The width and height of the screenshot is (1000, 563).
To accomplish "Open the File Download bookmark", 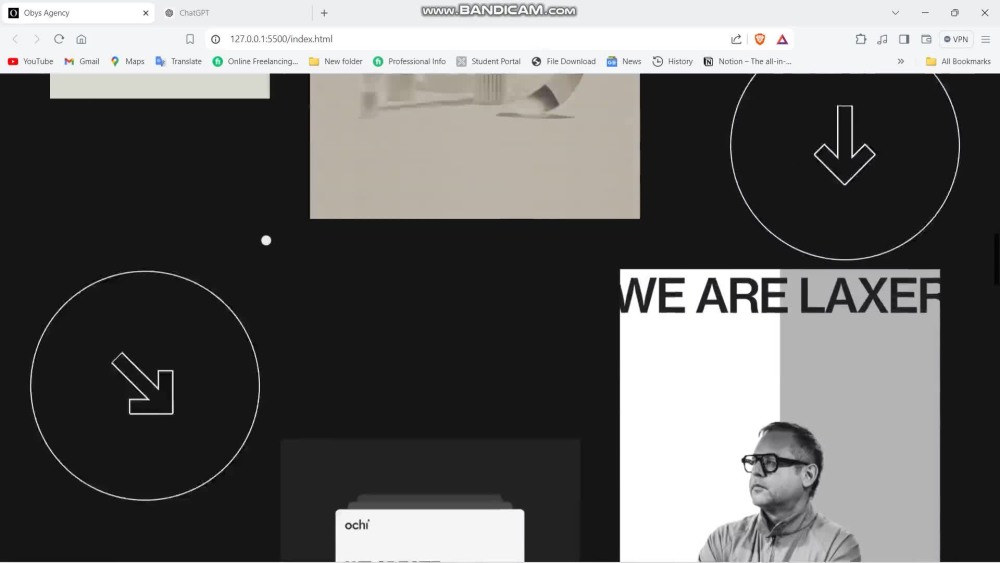I will [x=564, y=61].
